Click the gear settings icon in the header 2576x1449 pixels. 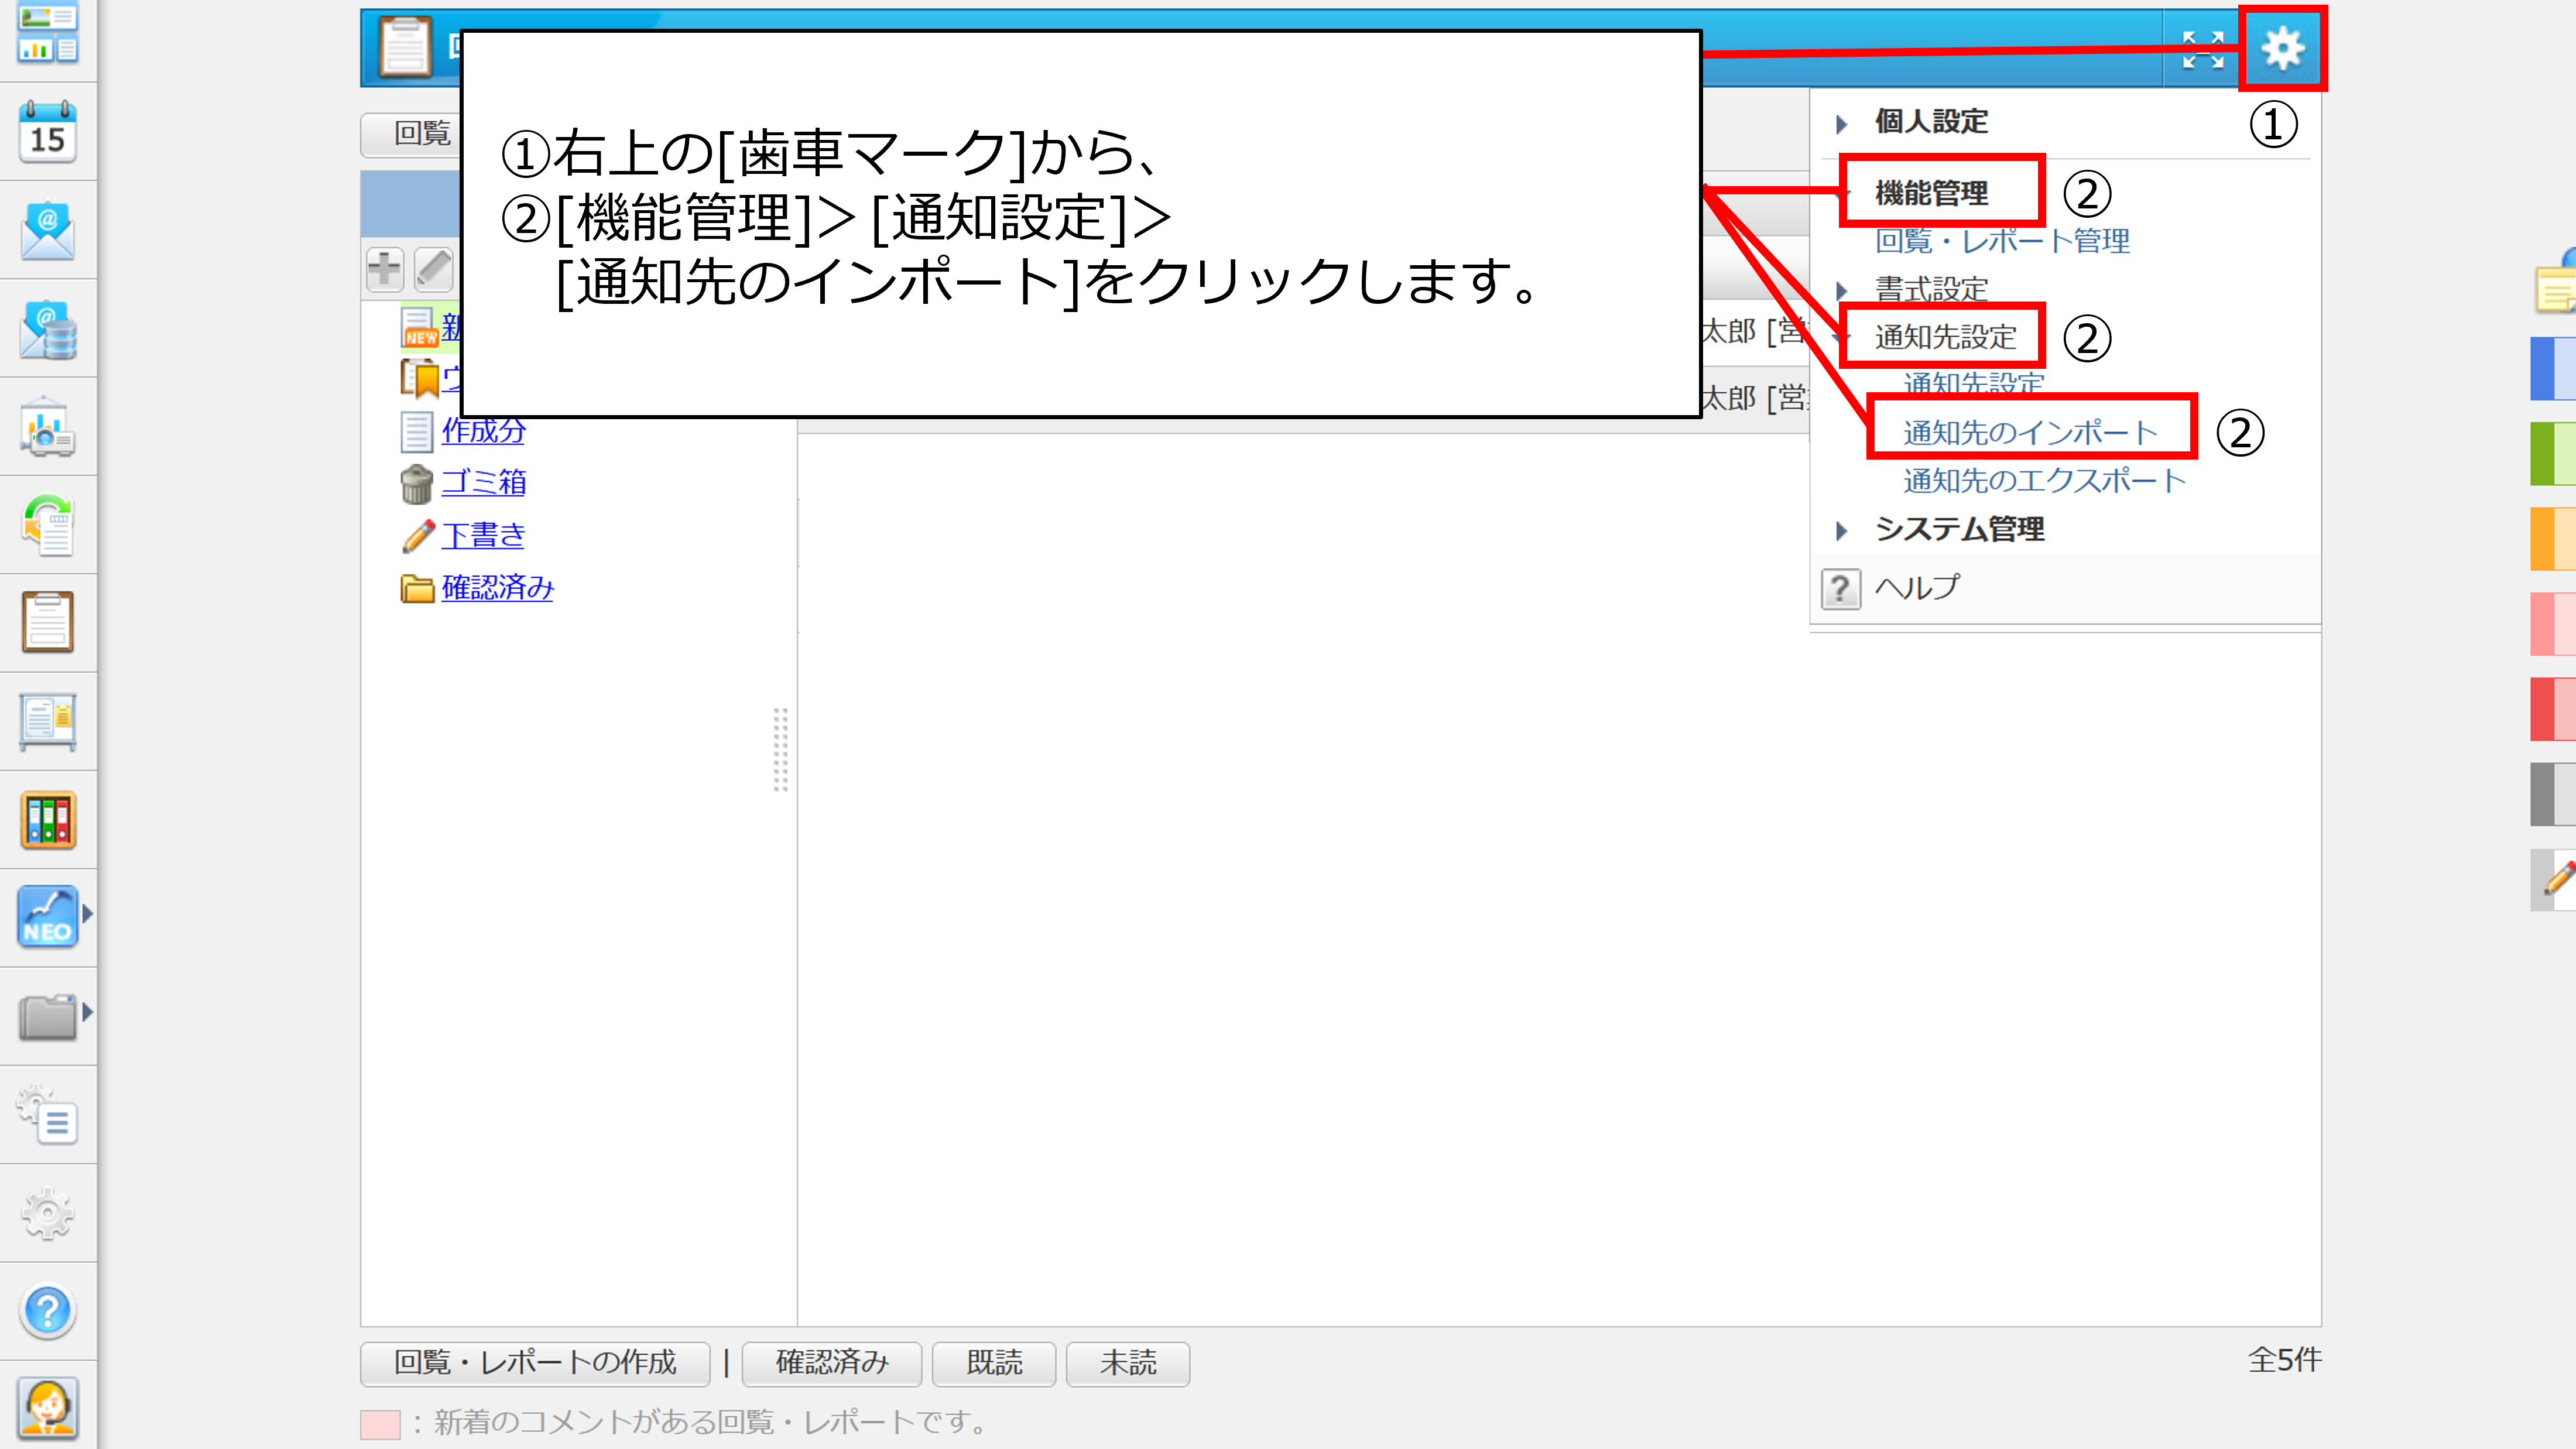2282,48
